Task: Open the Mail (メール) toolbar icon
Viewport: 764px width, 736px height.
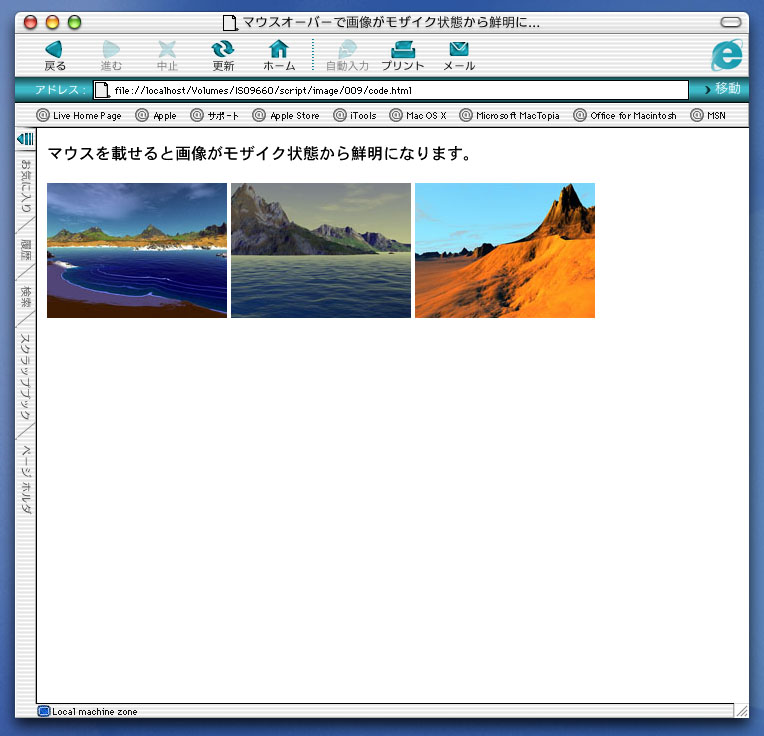Action: tap(459, 50)
